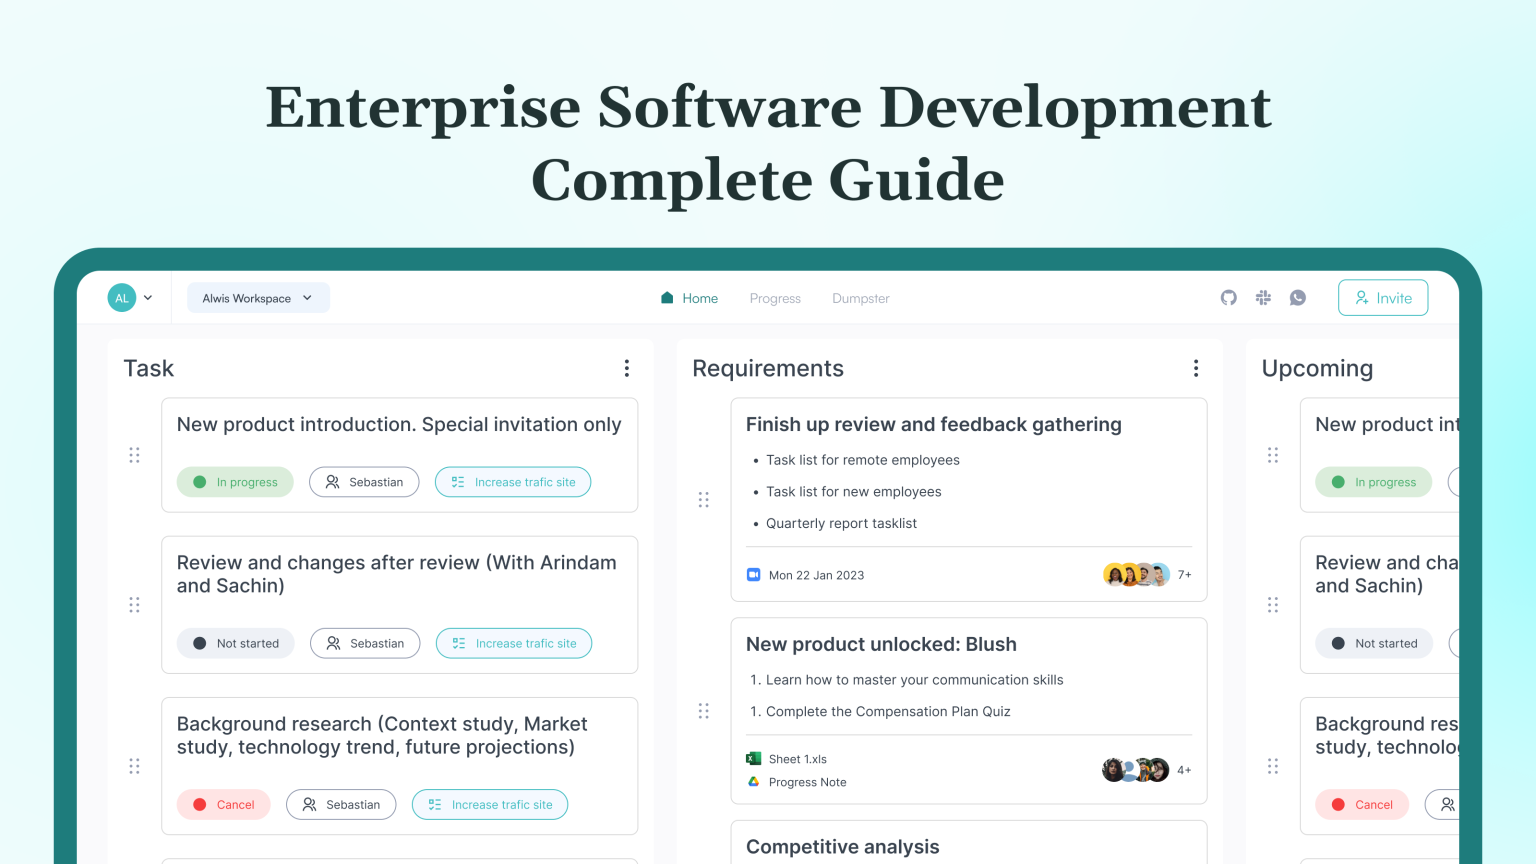Screen dimensions: 1536x864
Task: Click the drag handle of Upcoming Background research card
Action: pyautogui.click(x=1273, y=766)
